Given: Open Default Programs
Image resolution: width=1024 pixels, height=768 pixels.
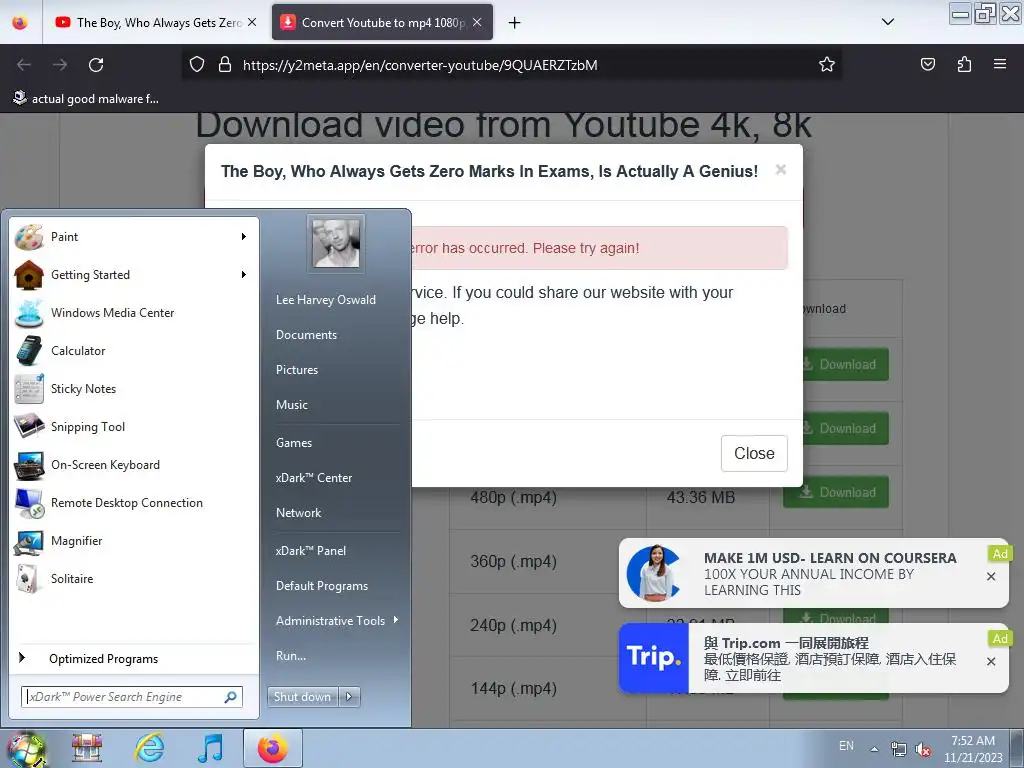Looking at the screenshot, I should tap(322, 586).
